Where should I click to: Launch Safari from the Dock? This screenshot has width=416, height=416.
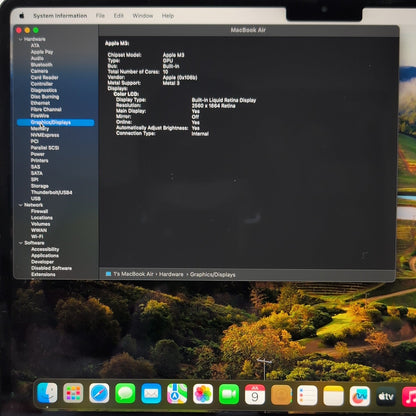click(99, 394)
